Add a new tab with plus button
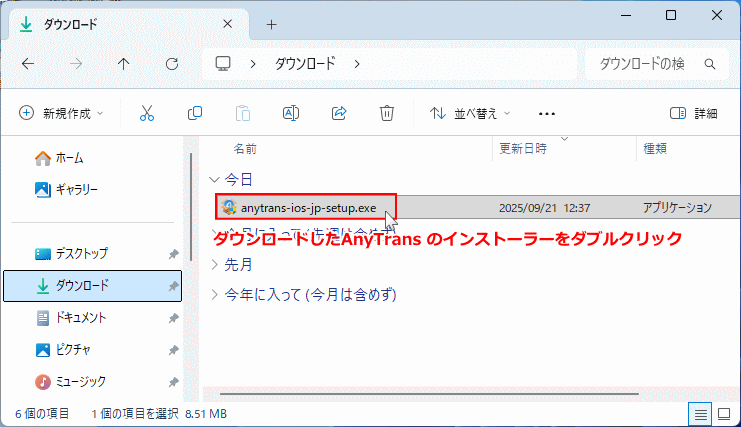 tap(271, 25)
